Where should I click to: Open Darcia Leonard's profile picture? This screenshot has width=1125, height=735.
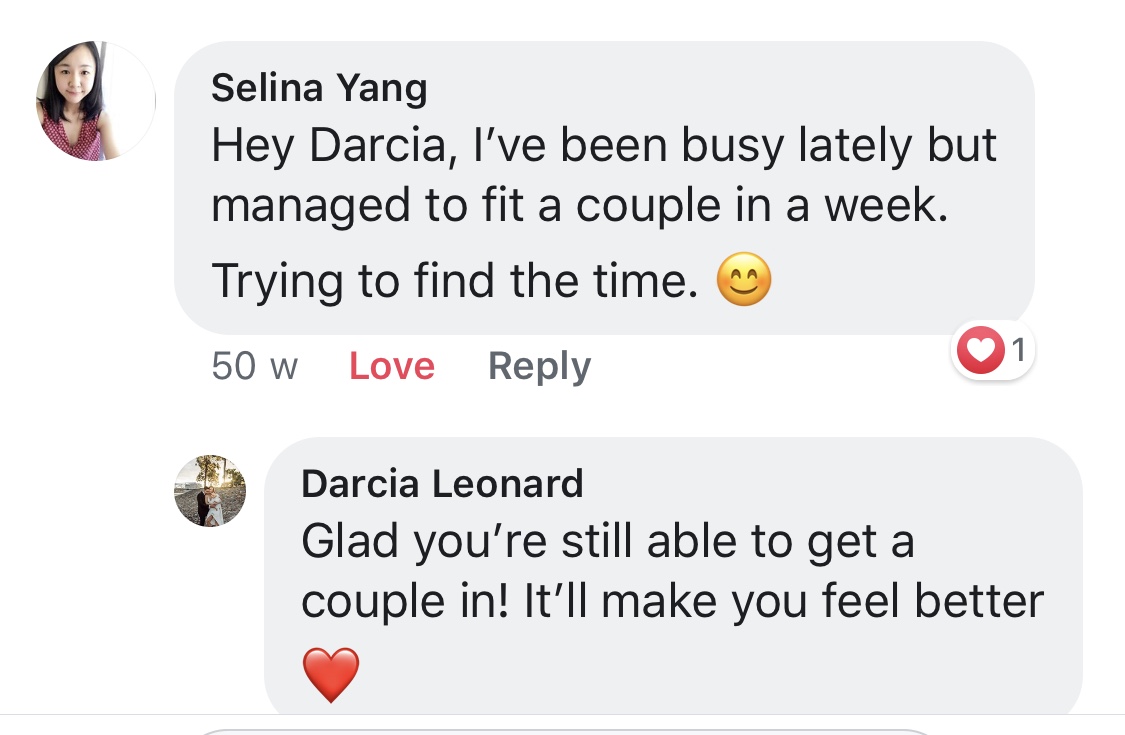click(x=210, y=491)
